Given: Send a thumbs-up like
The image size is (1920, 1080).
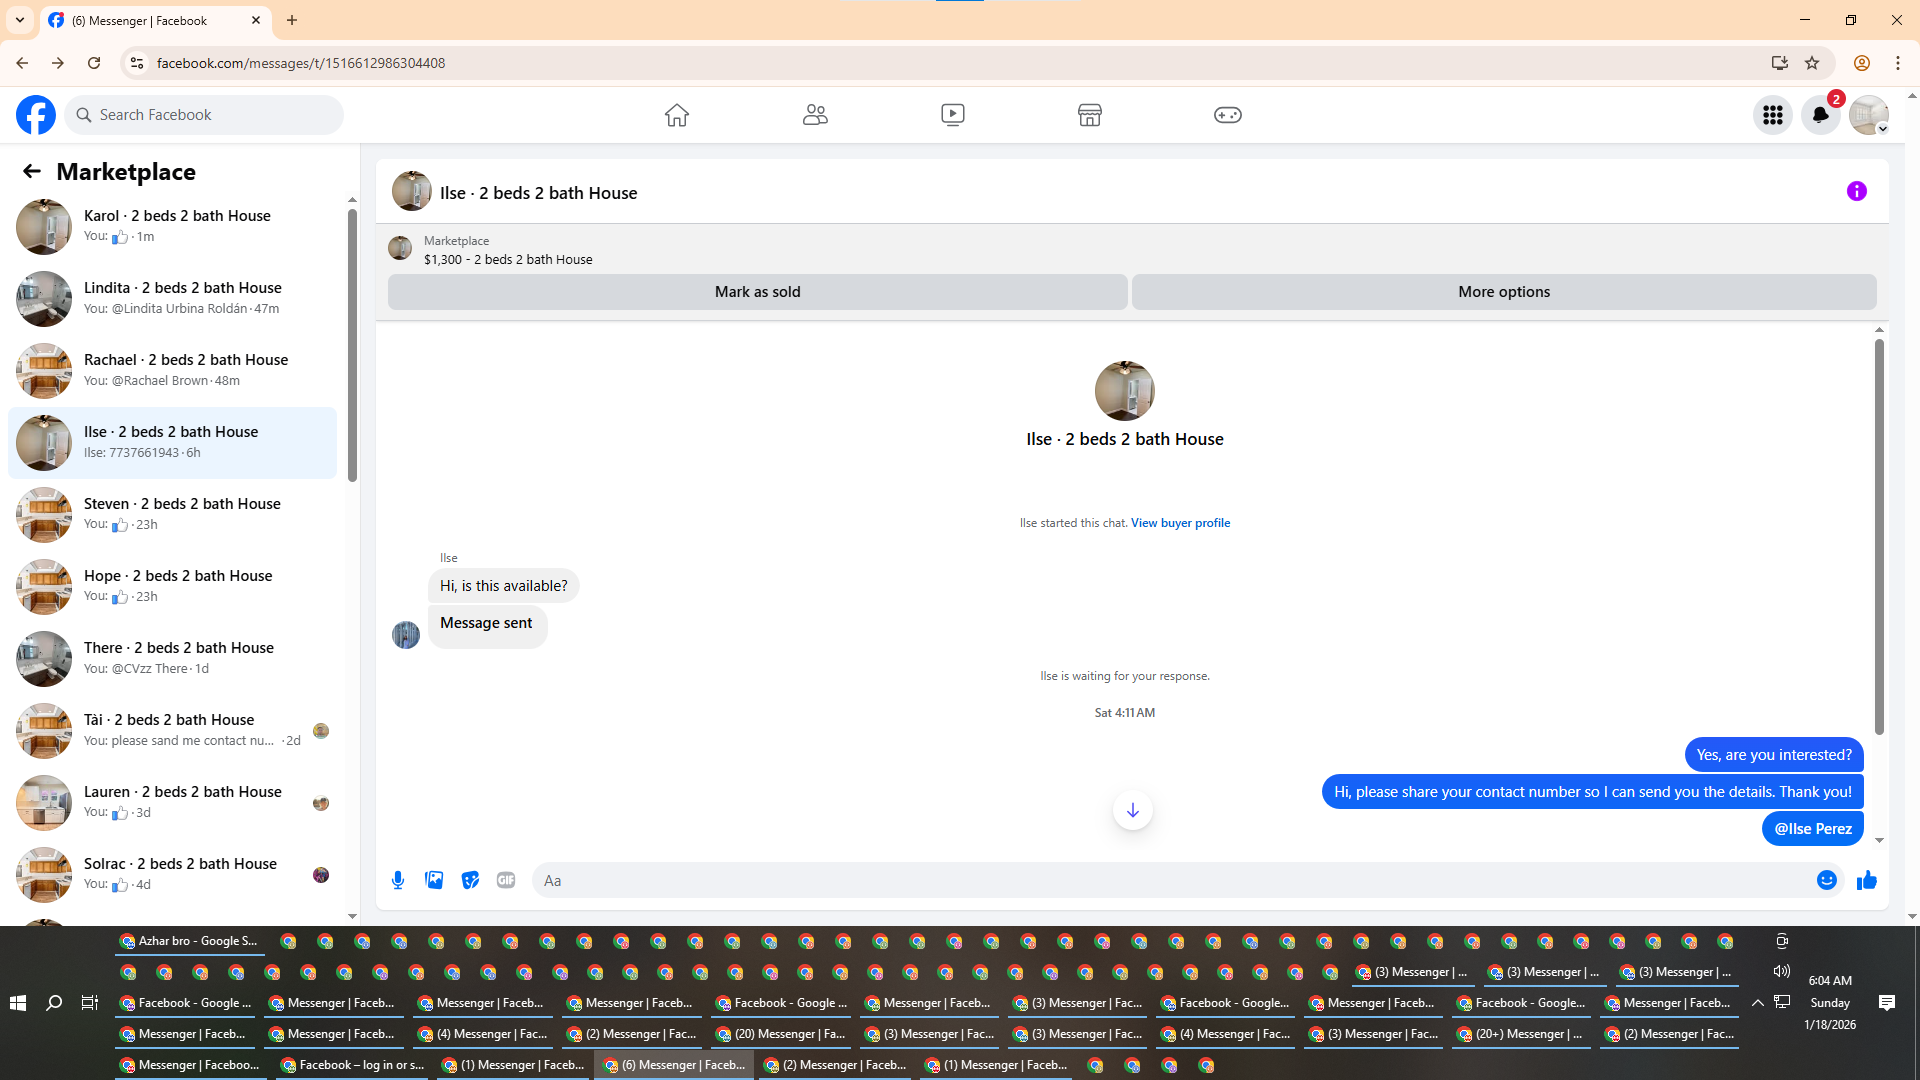Looking at the screenshot, I should tap(1866, 880).
